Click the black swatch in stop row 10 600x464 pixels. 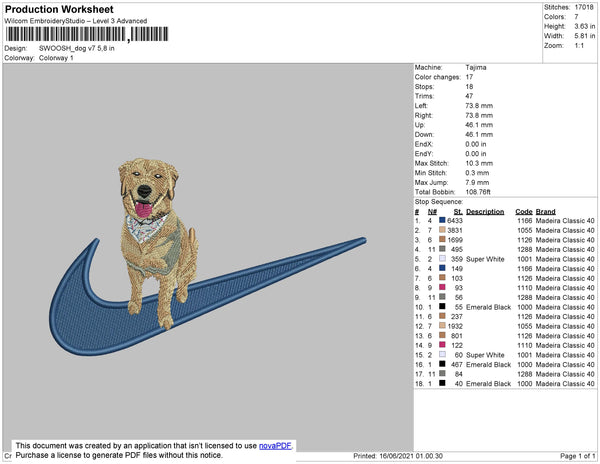click(442, 306)
